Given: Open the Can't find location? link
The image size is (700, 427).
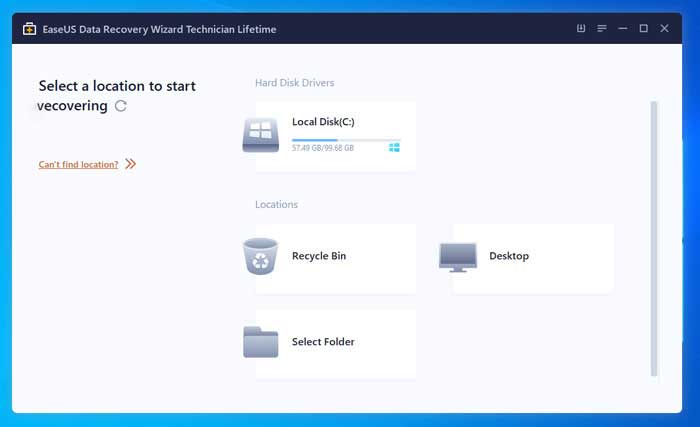Looking at the screenshot, I should [79, 164].
